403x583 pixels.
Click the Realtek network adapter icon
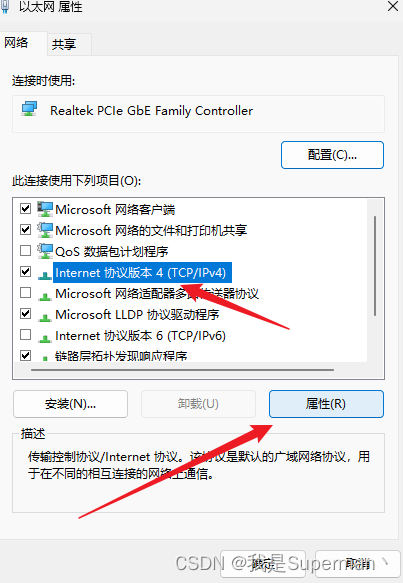coord(29,109)
